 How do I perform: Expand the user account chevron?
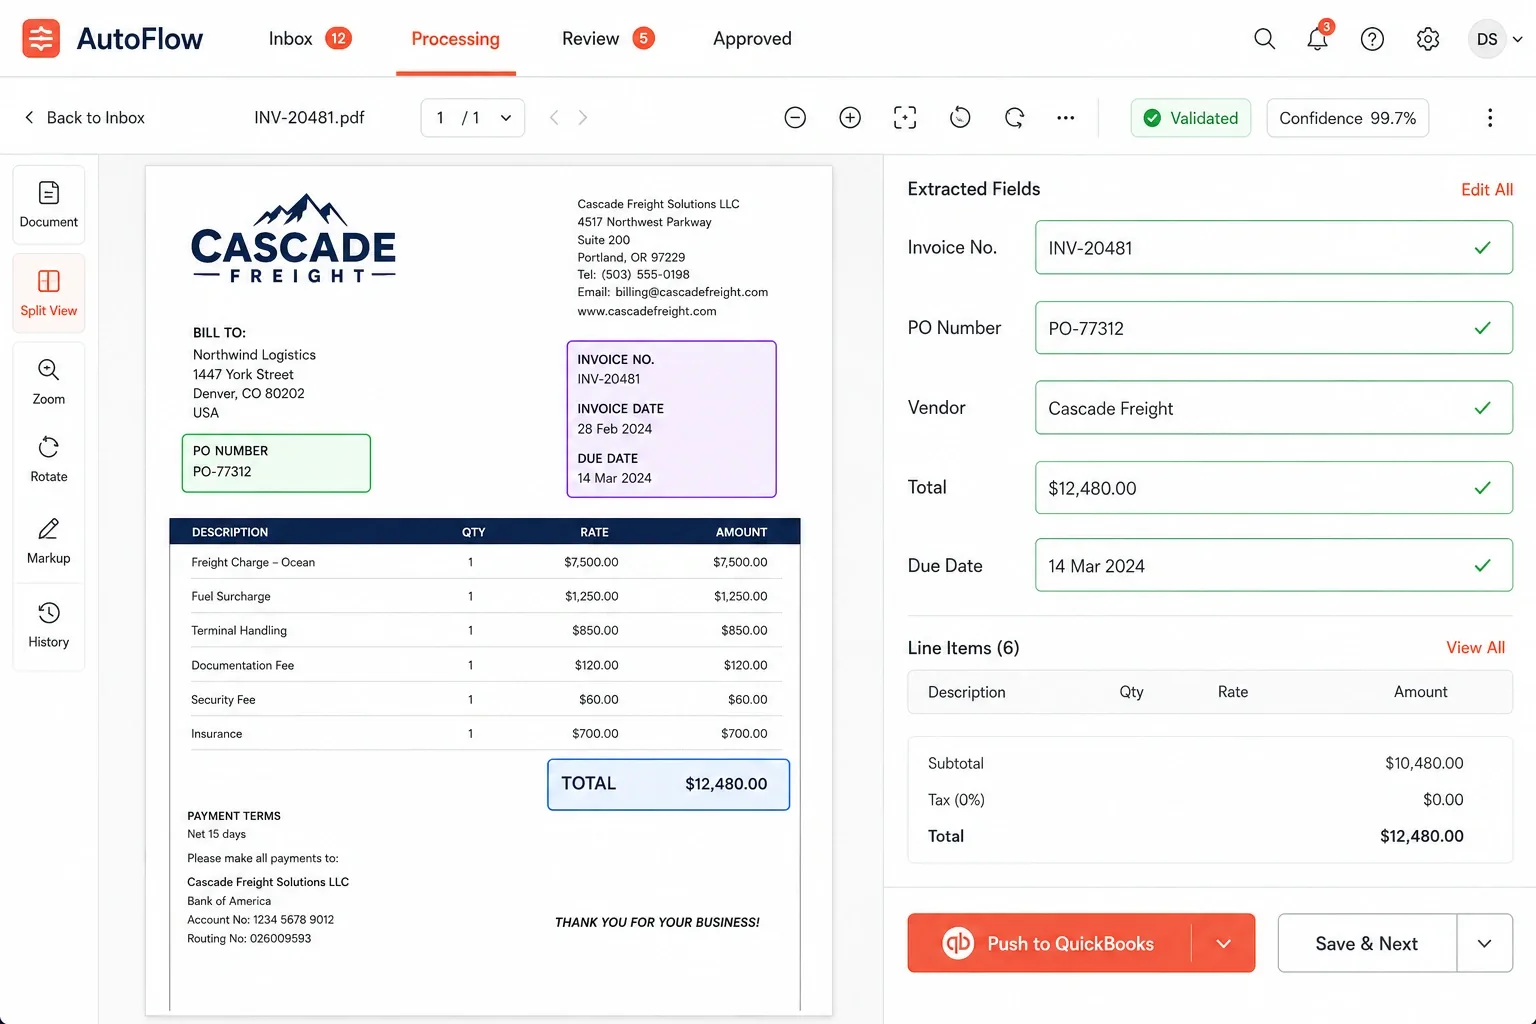[x=1517, y=39]
